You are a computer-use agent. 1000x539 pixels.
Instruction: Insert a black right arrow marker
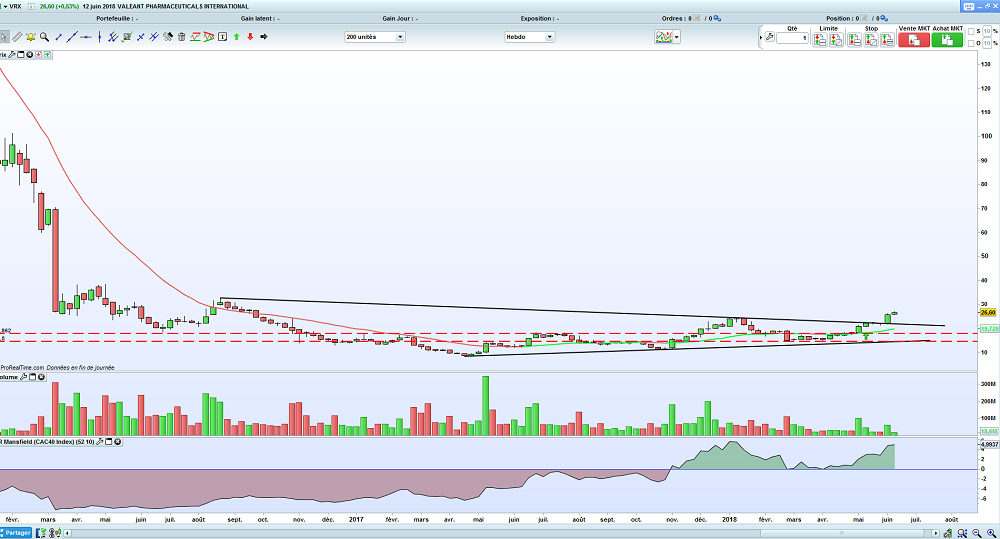[x=263, y=37]
